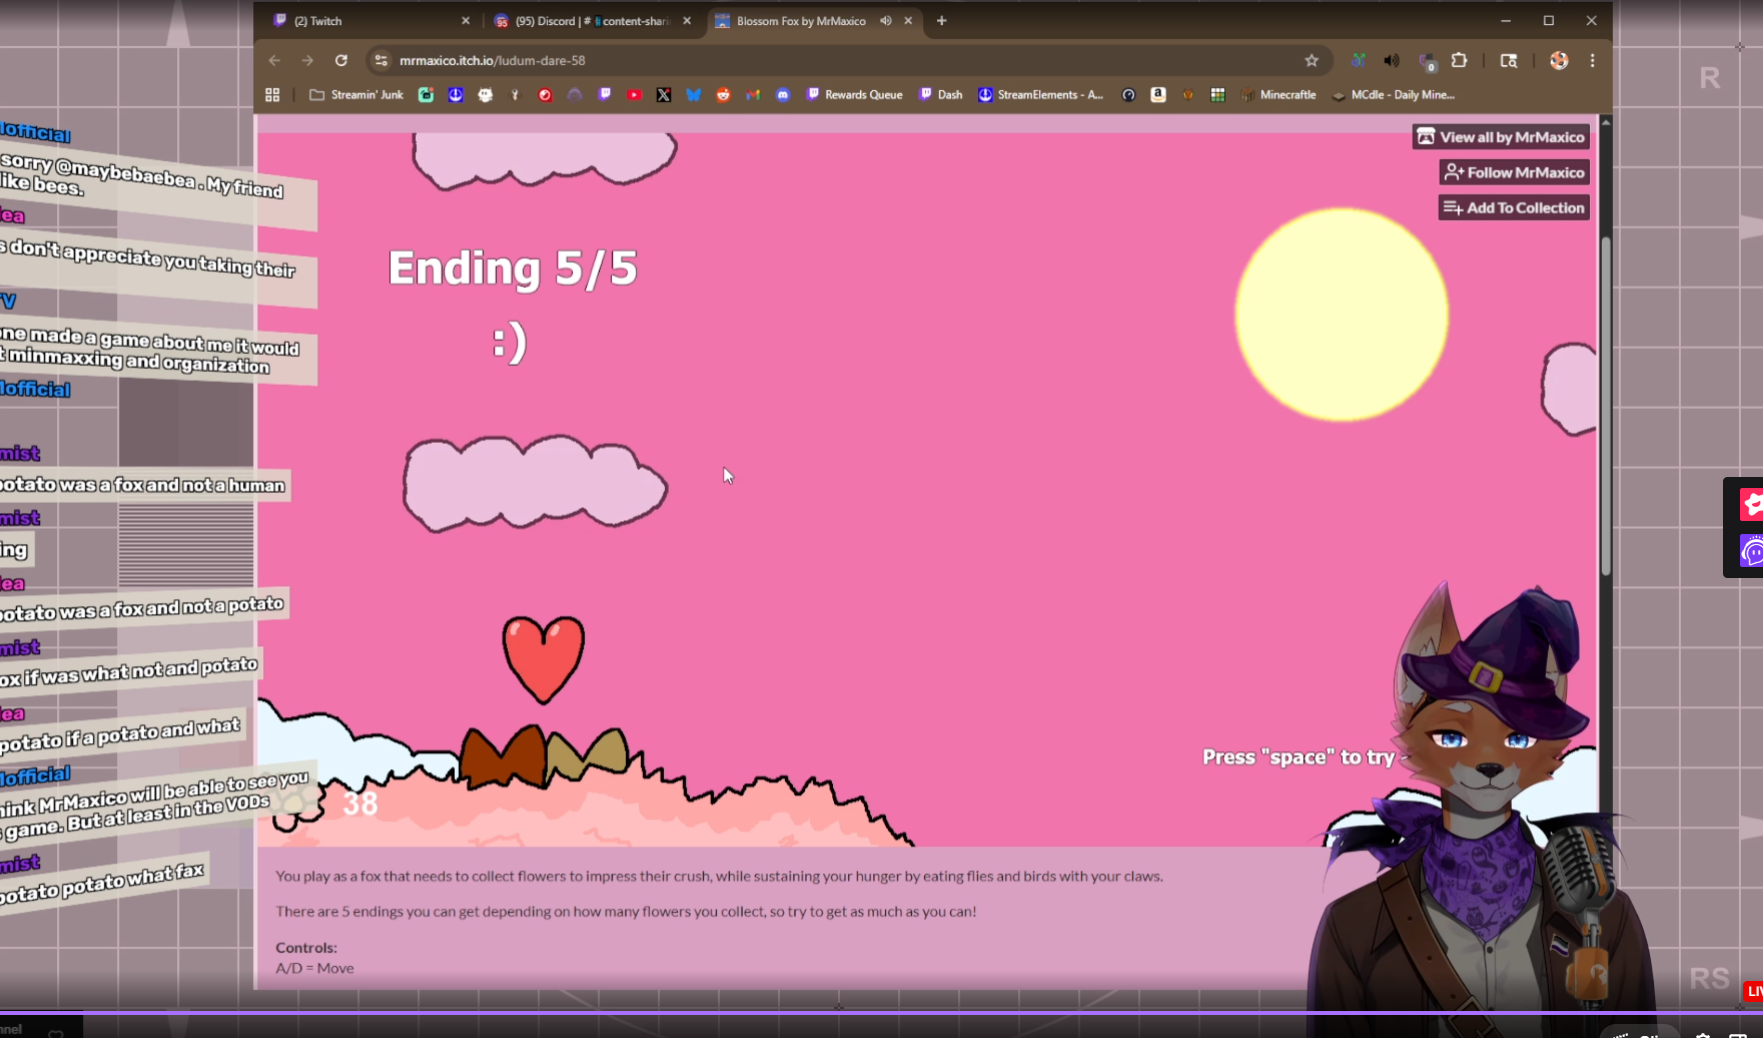The height and width of the screenshot is (1038, 1763).
Task: Open the Wordle-style colored grid bookmark
Action: pos(1218,95)
